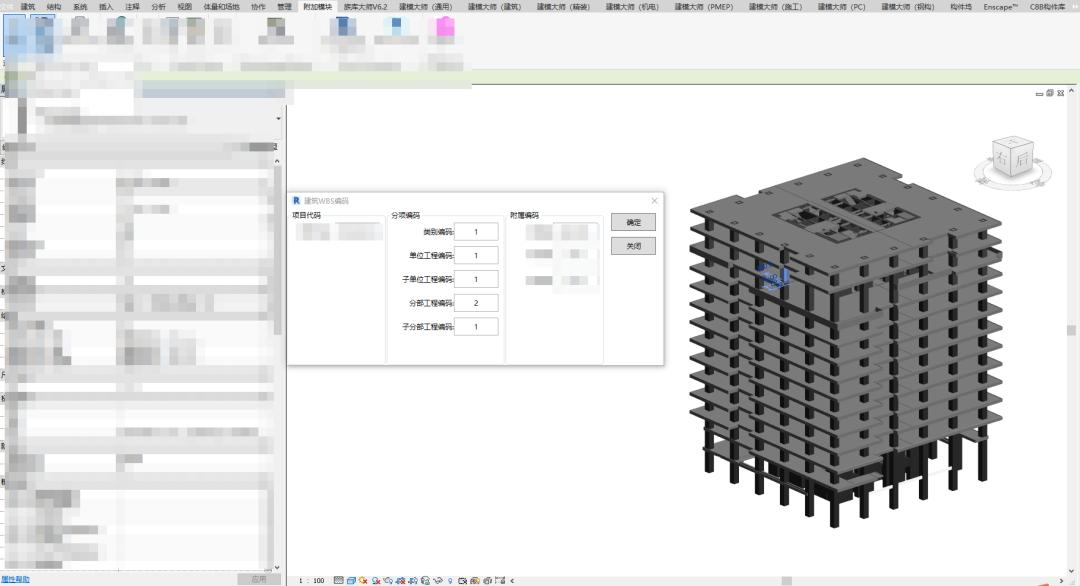The height and width of the screenshot is (586, 1080).
Task: Select the blue highlighted element on the model
Action: click(x=772, y=276)
